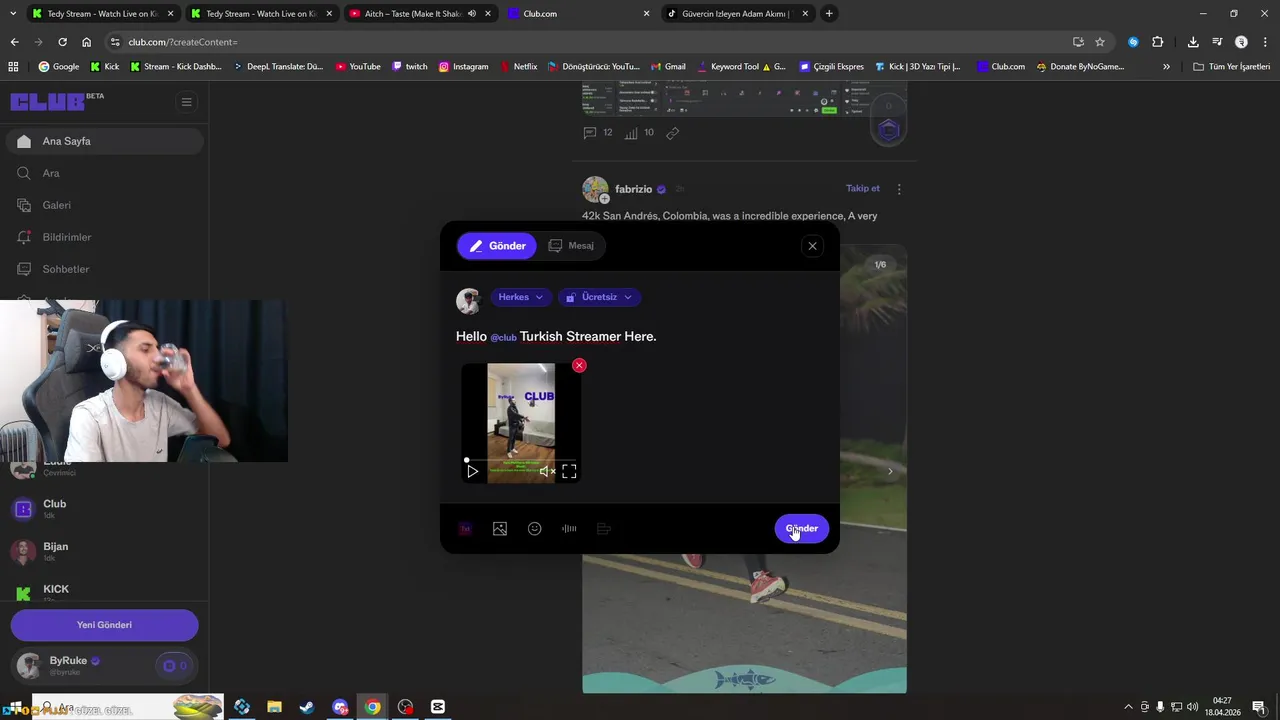
Task: Open Discord from the taskbar
Action: click(340, 707)
